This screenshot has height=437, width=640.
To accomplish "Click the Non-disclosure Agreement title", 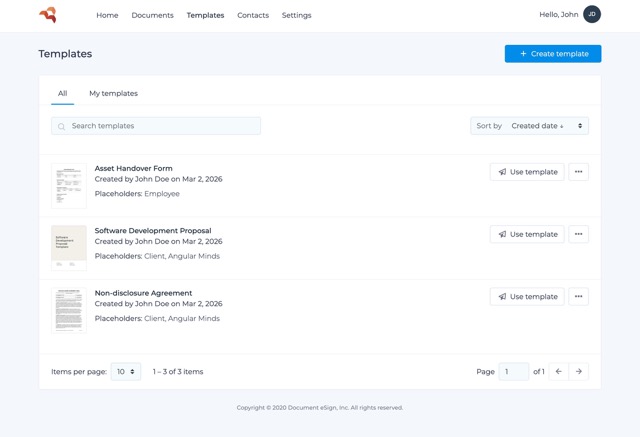I will (x=143, y=293).
